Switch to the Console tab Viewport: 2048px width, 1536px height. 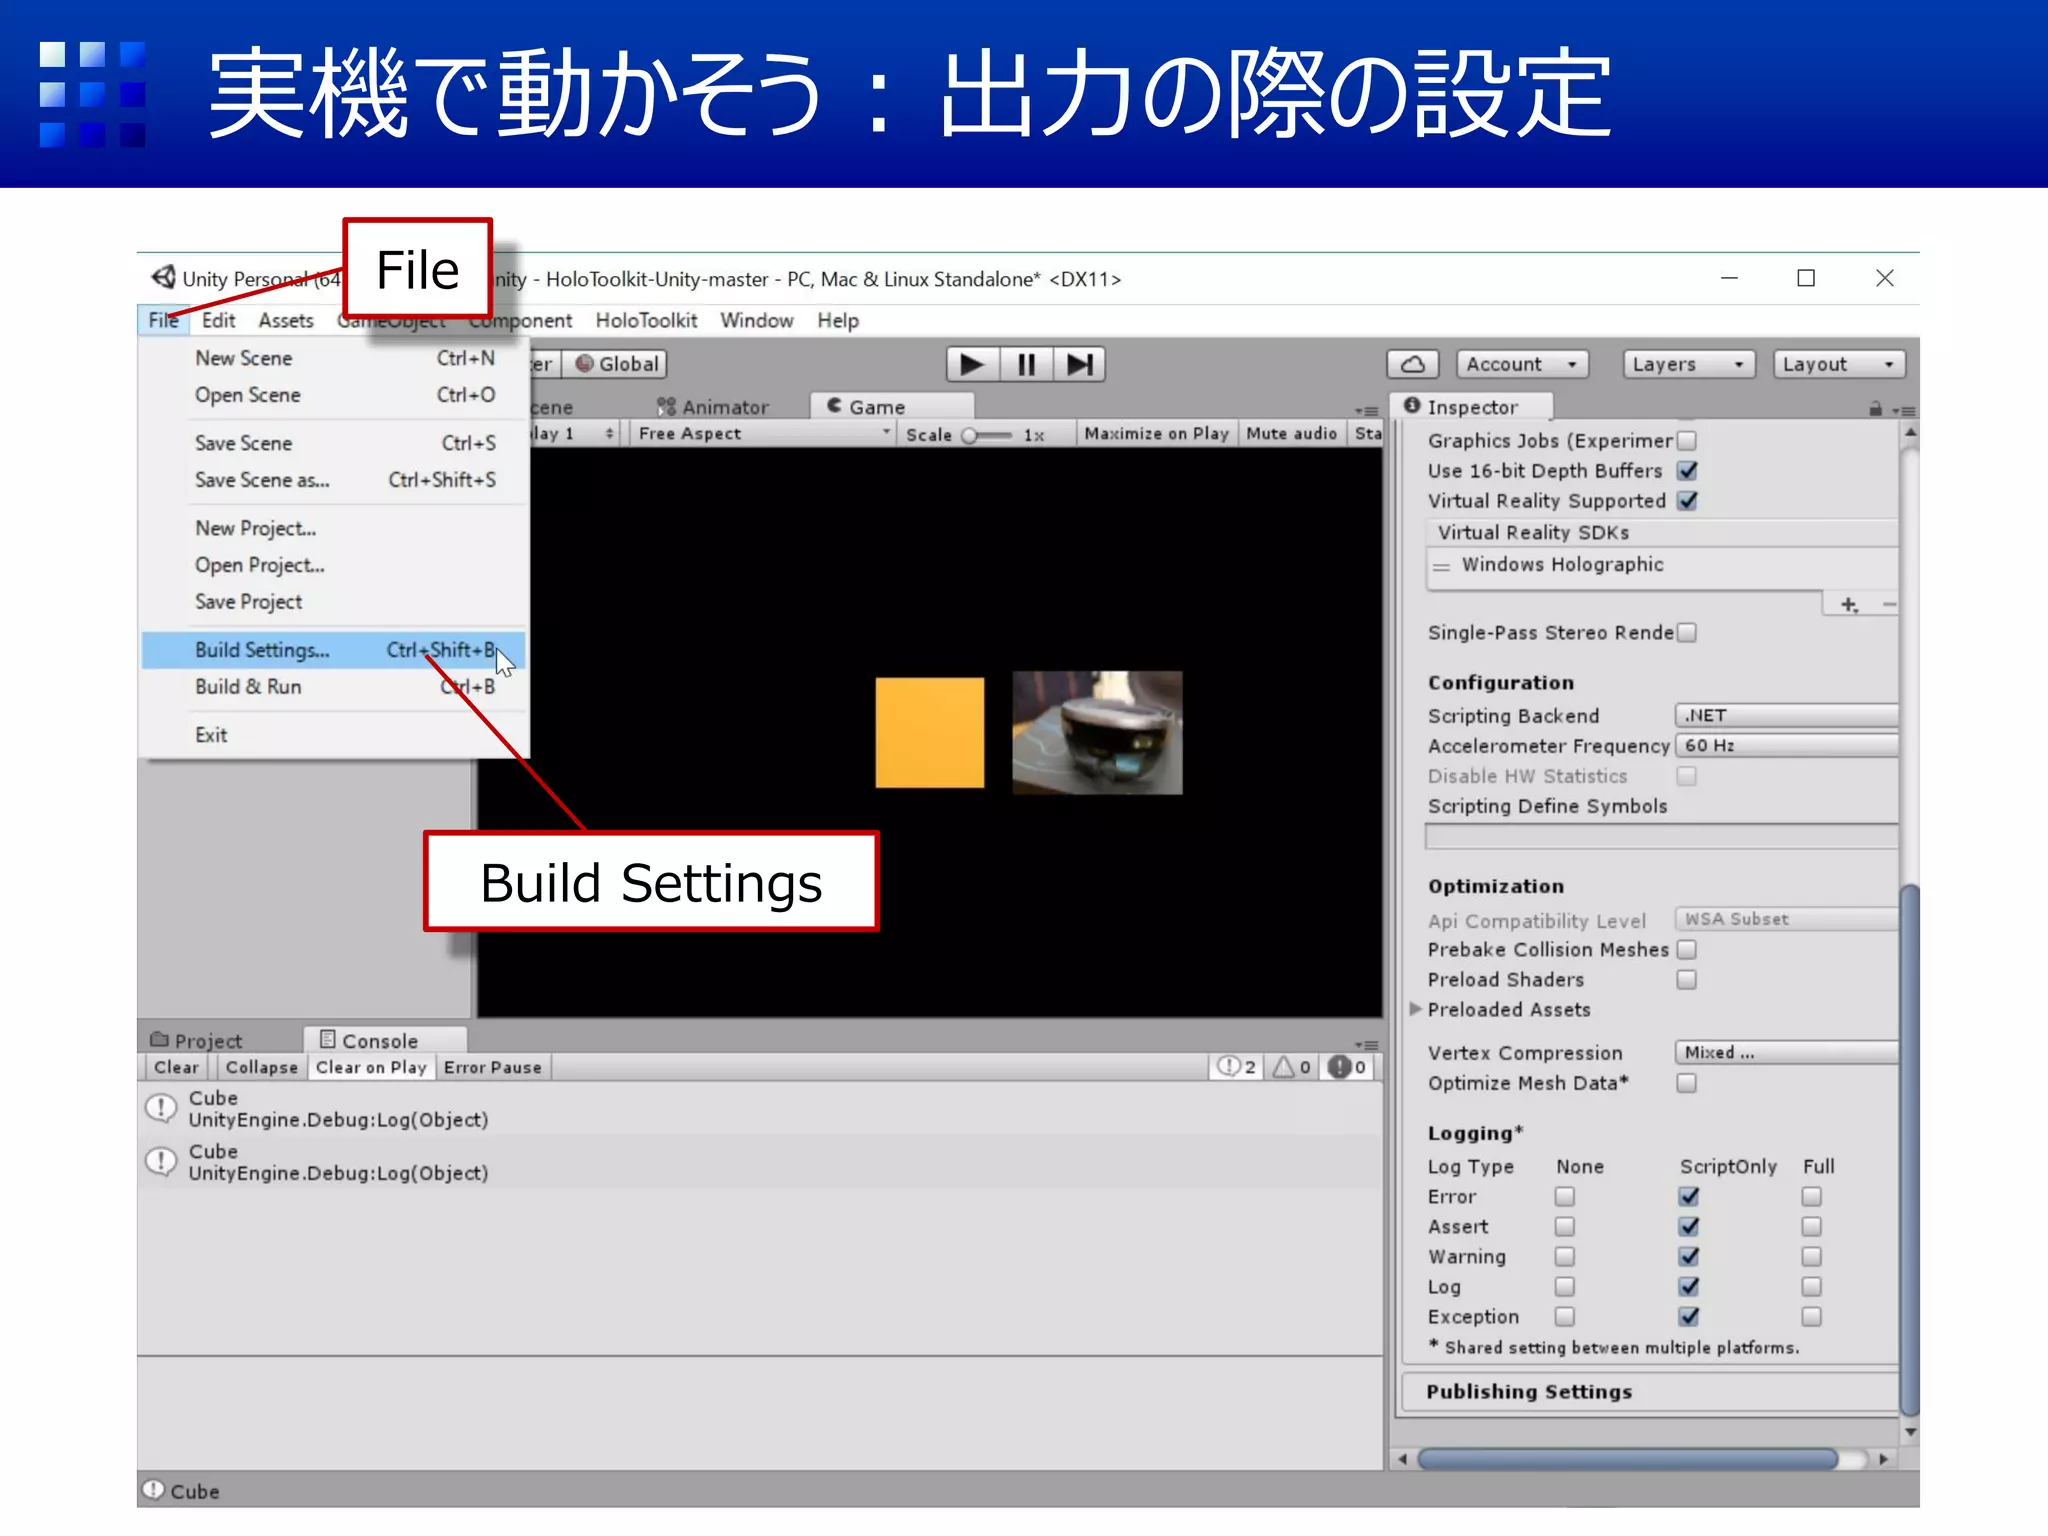[x=386, y=1040]
